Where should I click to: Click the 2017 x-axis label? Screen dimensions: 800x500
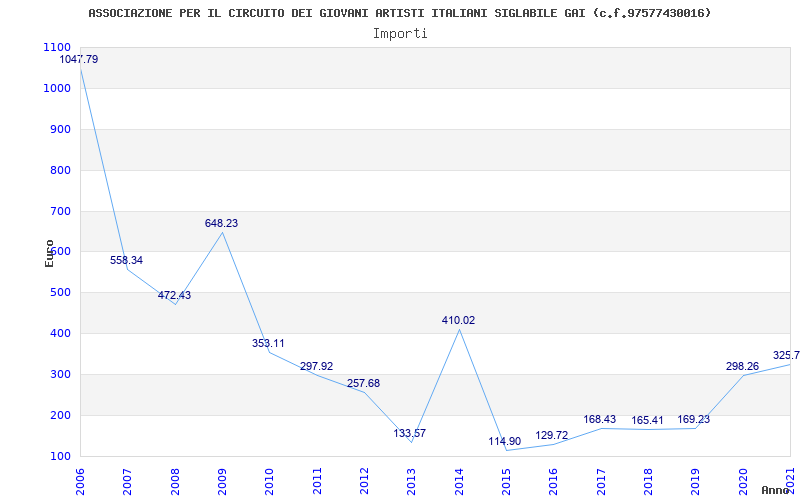601,481
